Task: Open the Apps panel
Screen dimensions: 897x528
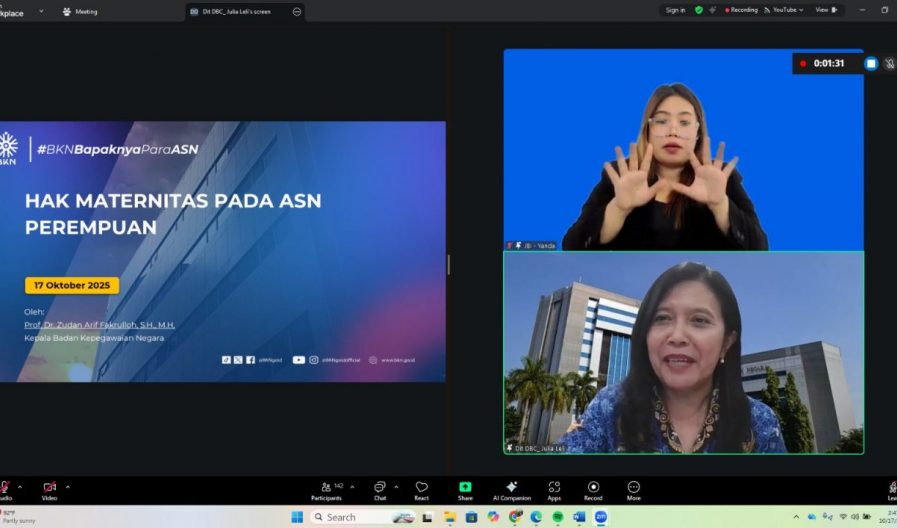Action: click(x=554, y=488)
